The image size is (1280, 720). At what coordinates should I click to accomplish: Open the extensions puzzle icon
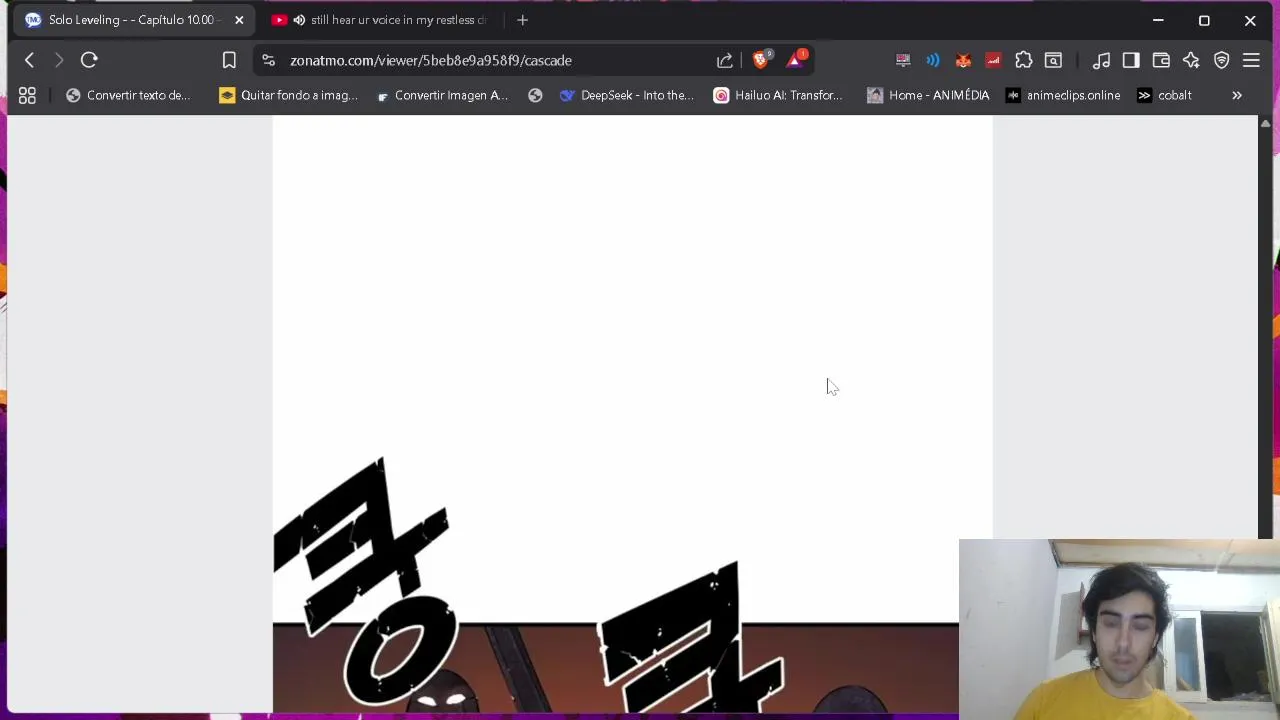pyautogui.click(x=1024, y=60)
